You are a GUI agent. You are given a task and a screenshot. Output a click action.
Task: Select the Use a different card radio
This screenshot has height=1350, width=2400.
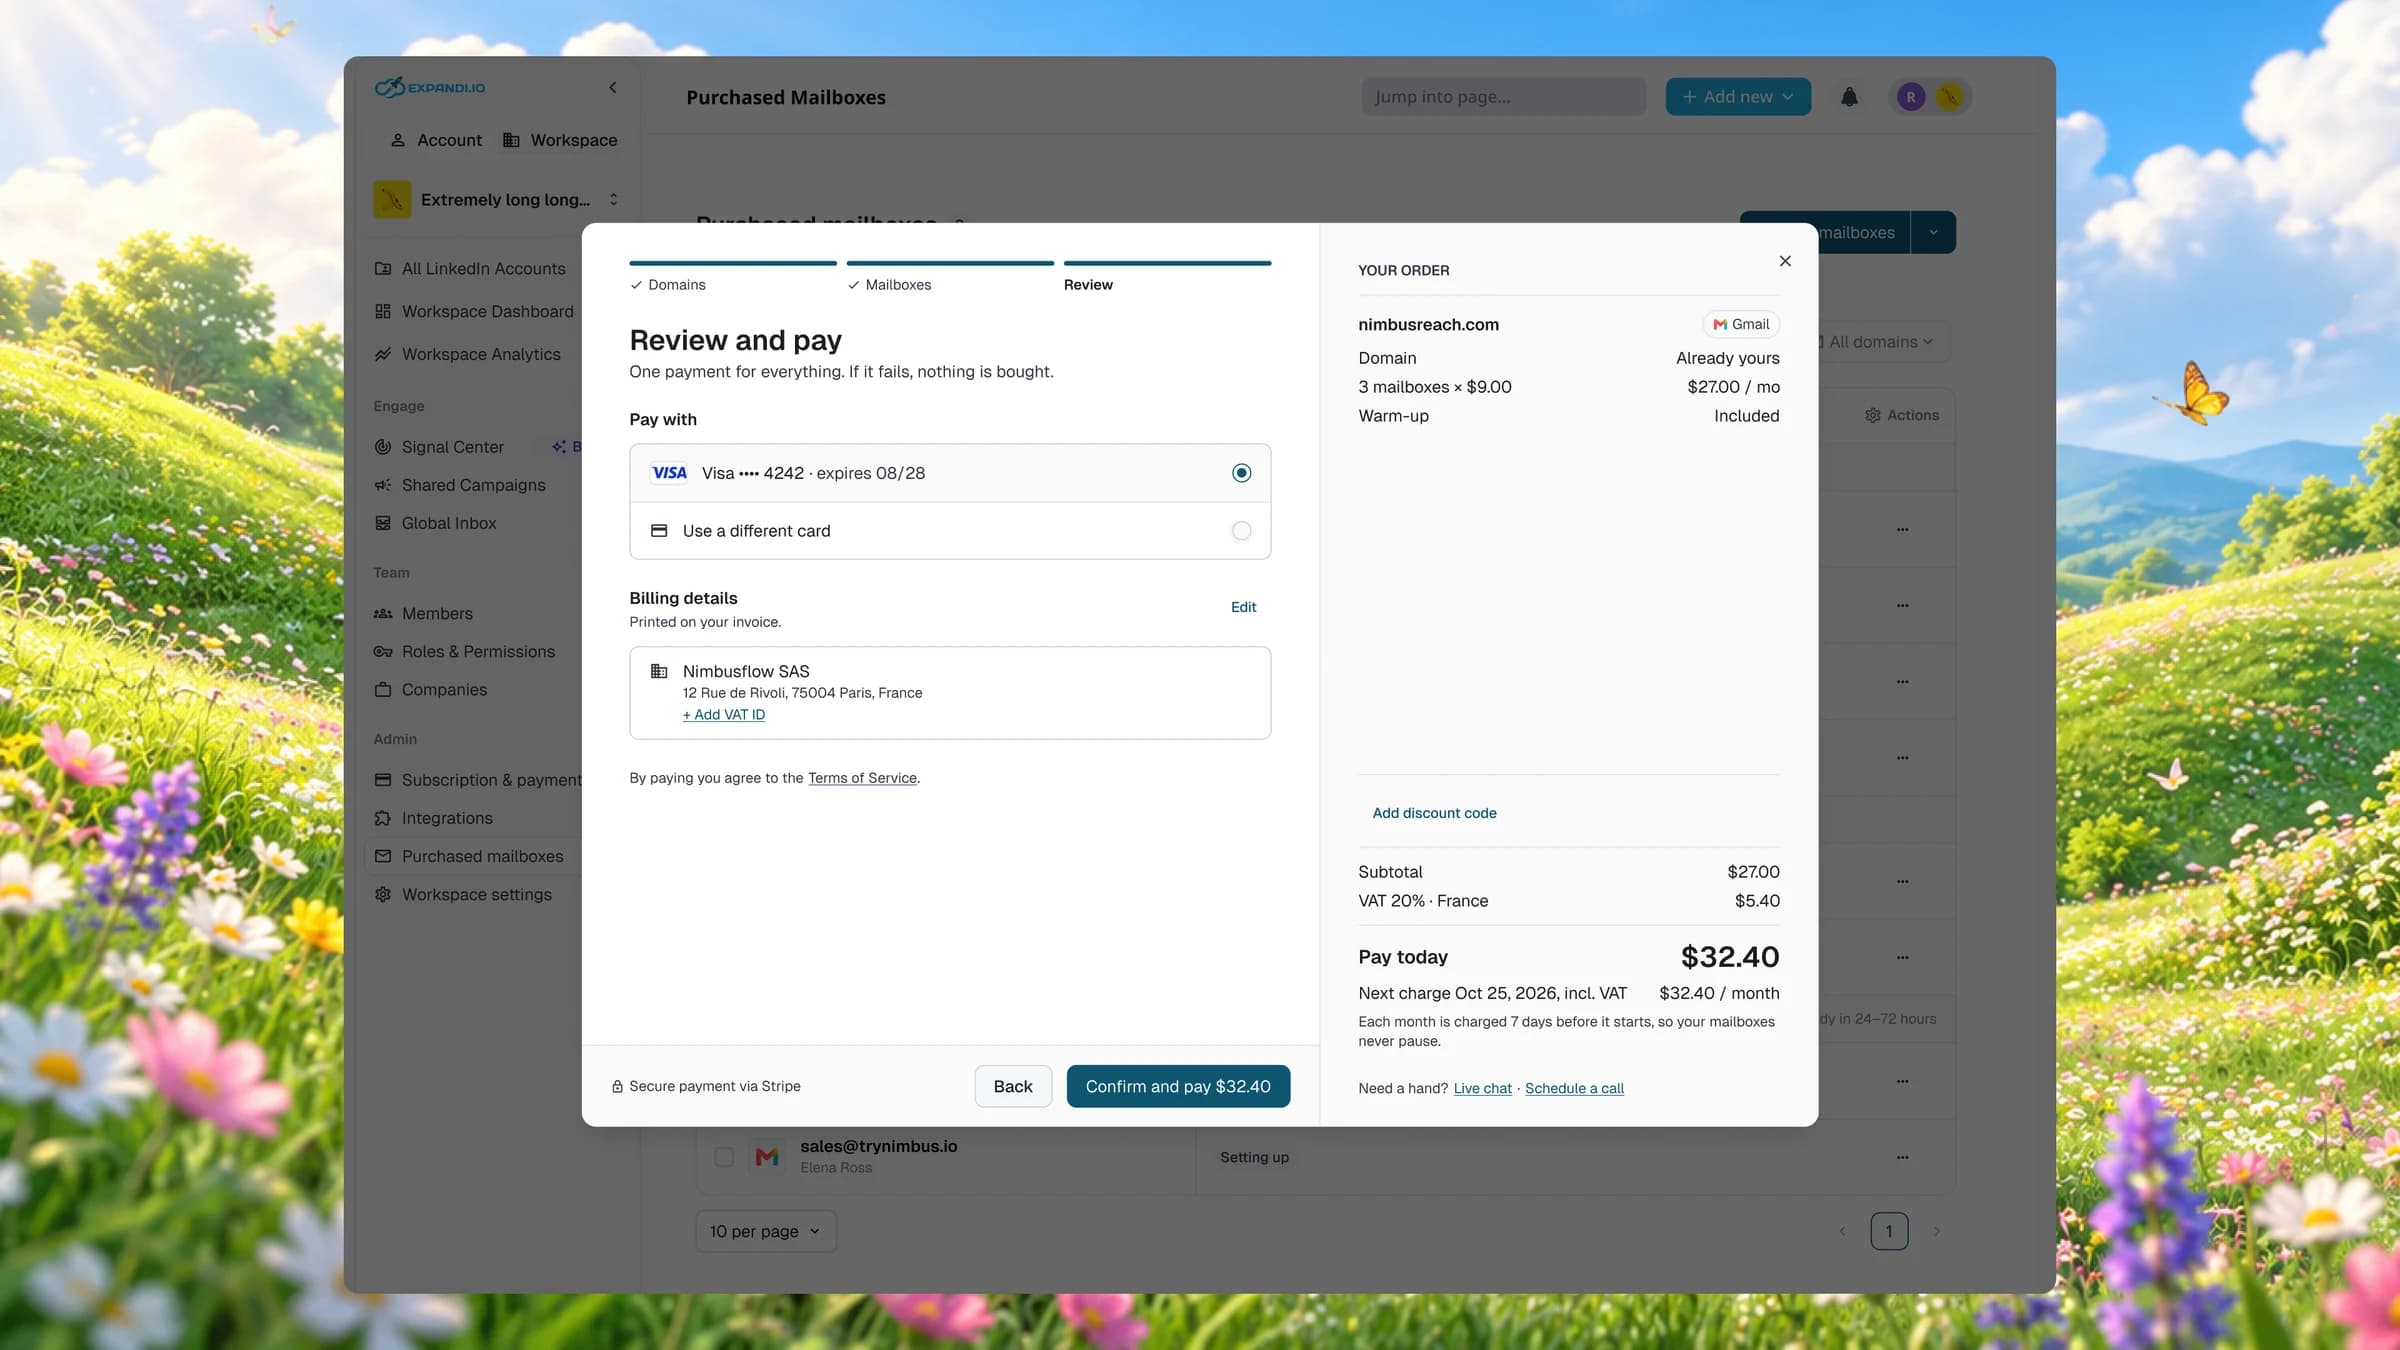tap(1241, 531)
